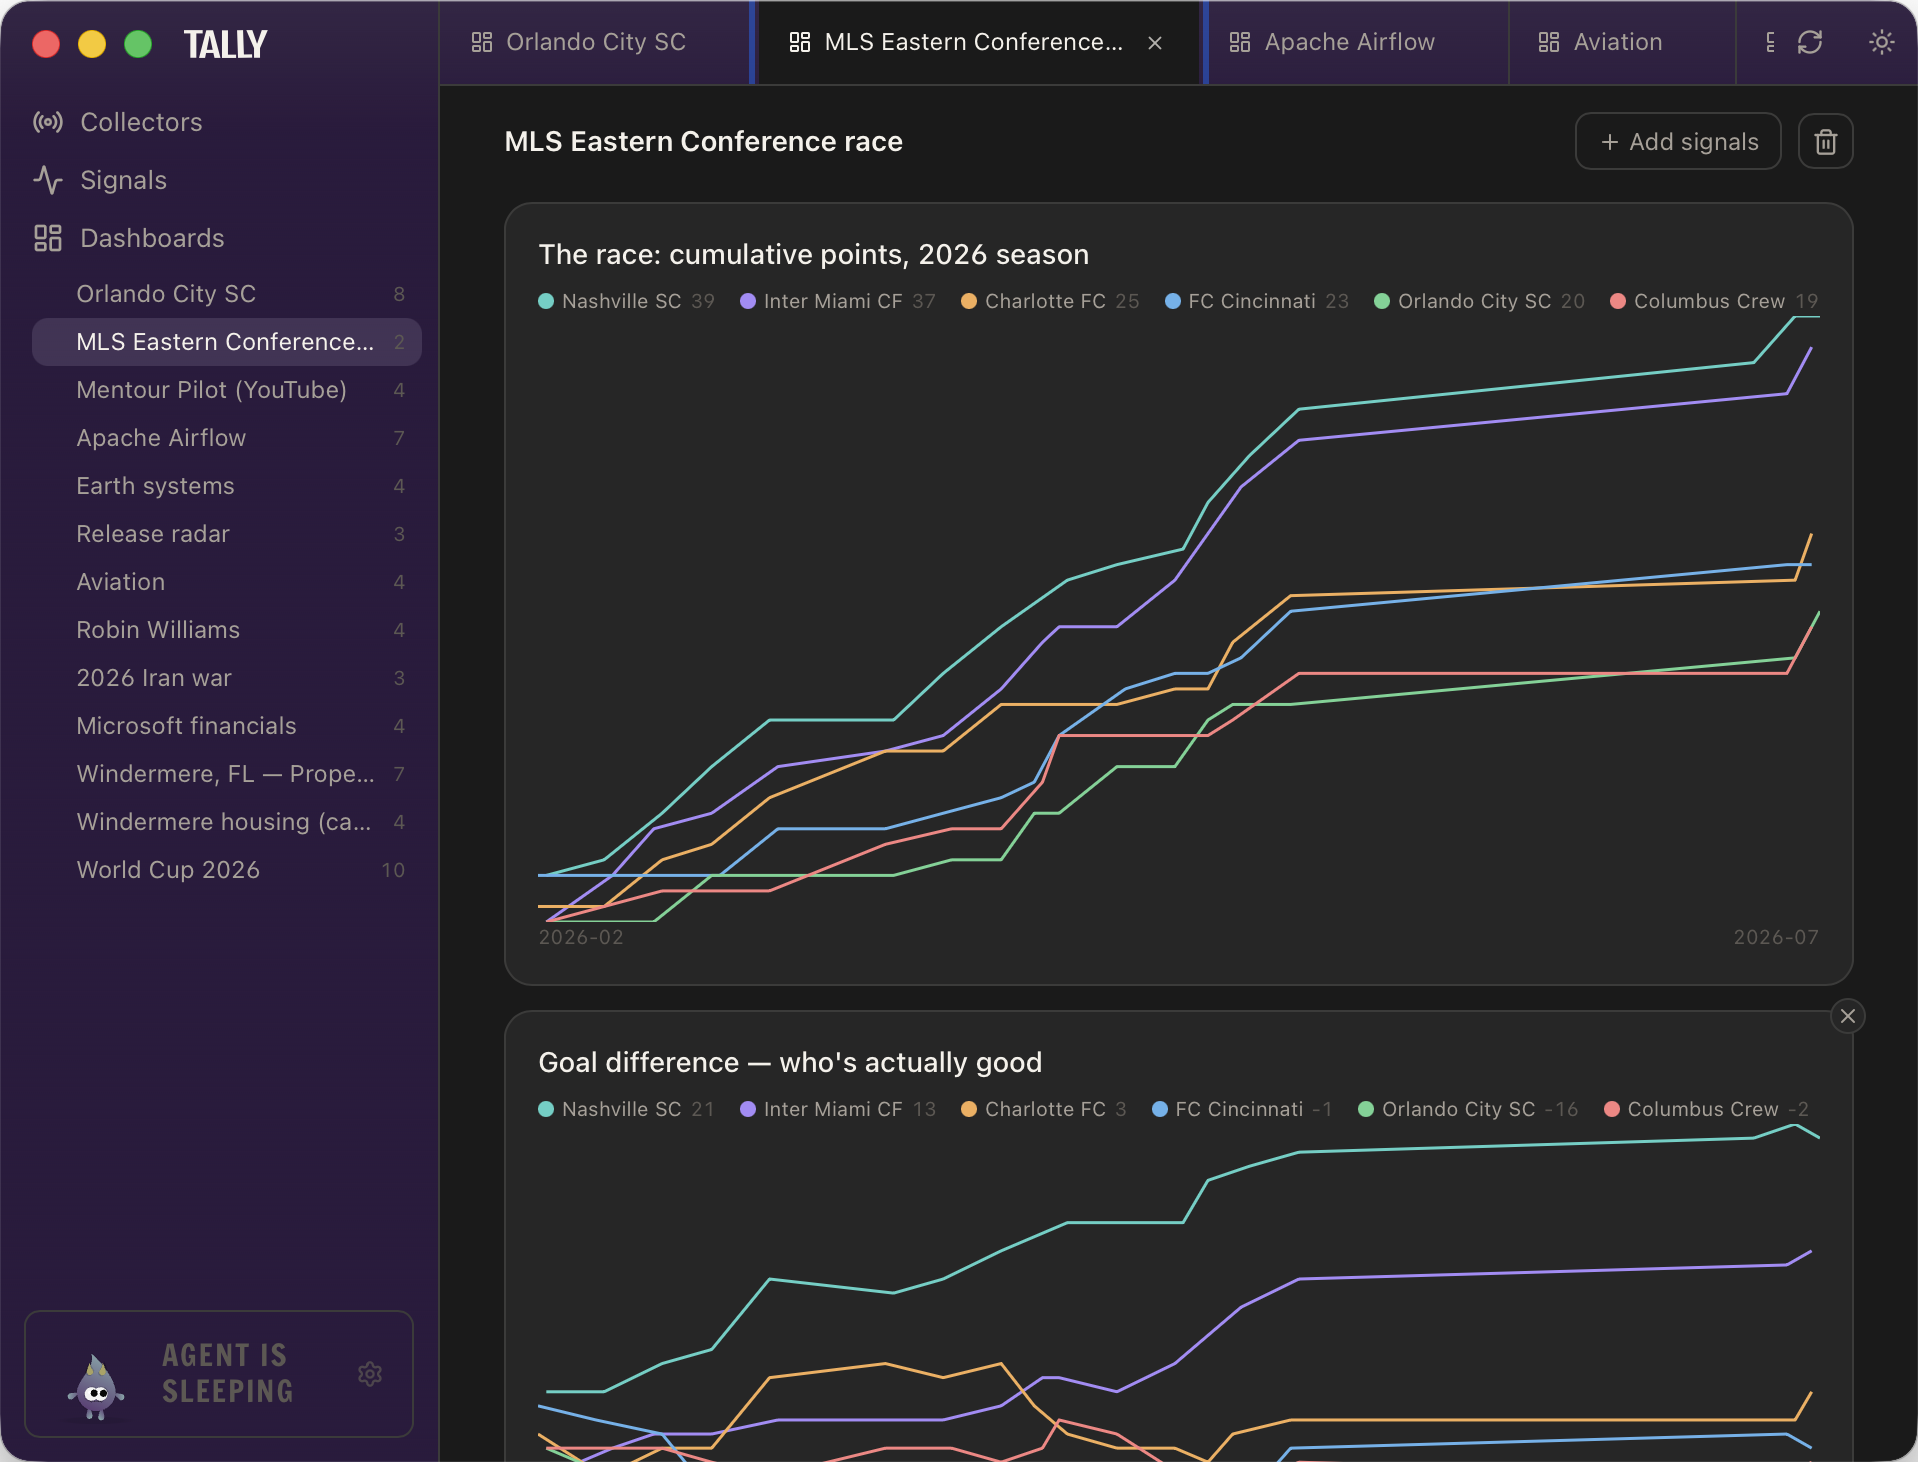Delete dashboard using the trash icon
Screen dimensions: 1918x1462
click(x=1826, y=142)
